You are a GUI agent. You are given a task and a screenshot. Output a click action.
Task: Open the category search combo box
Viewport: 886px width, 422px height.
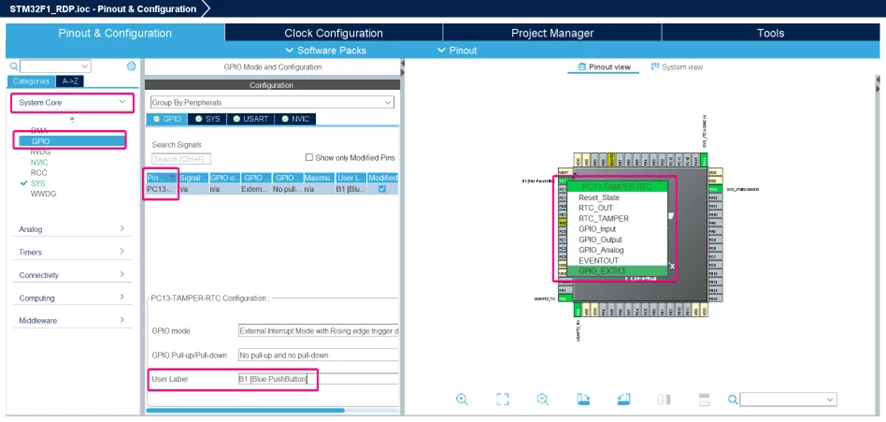point(55,67)
